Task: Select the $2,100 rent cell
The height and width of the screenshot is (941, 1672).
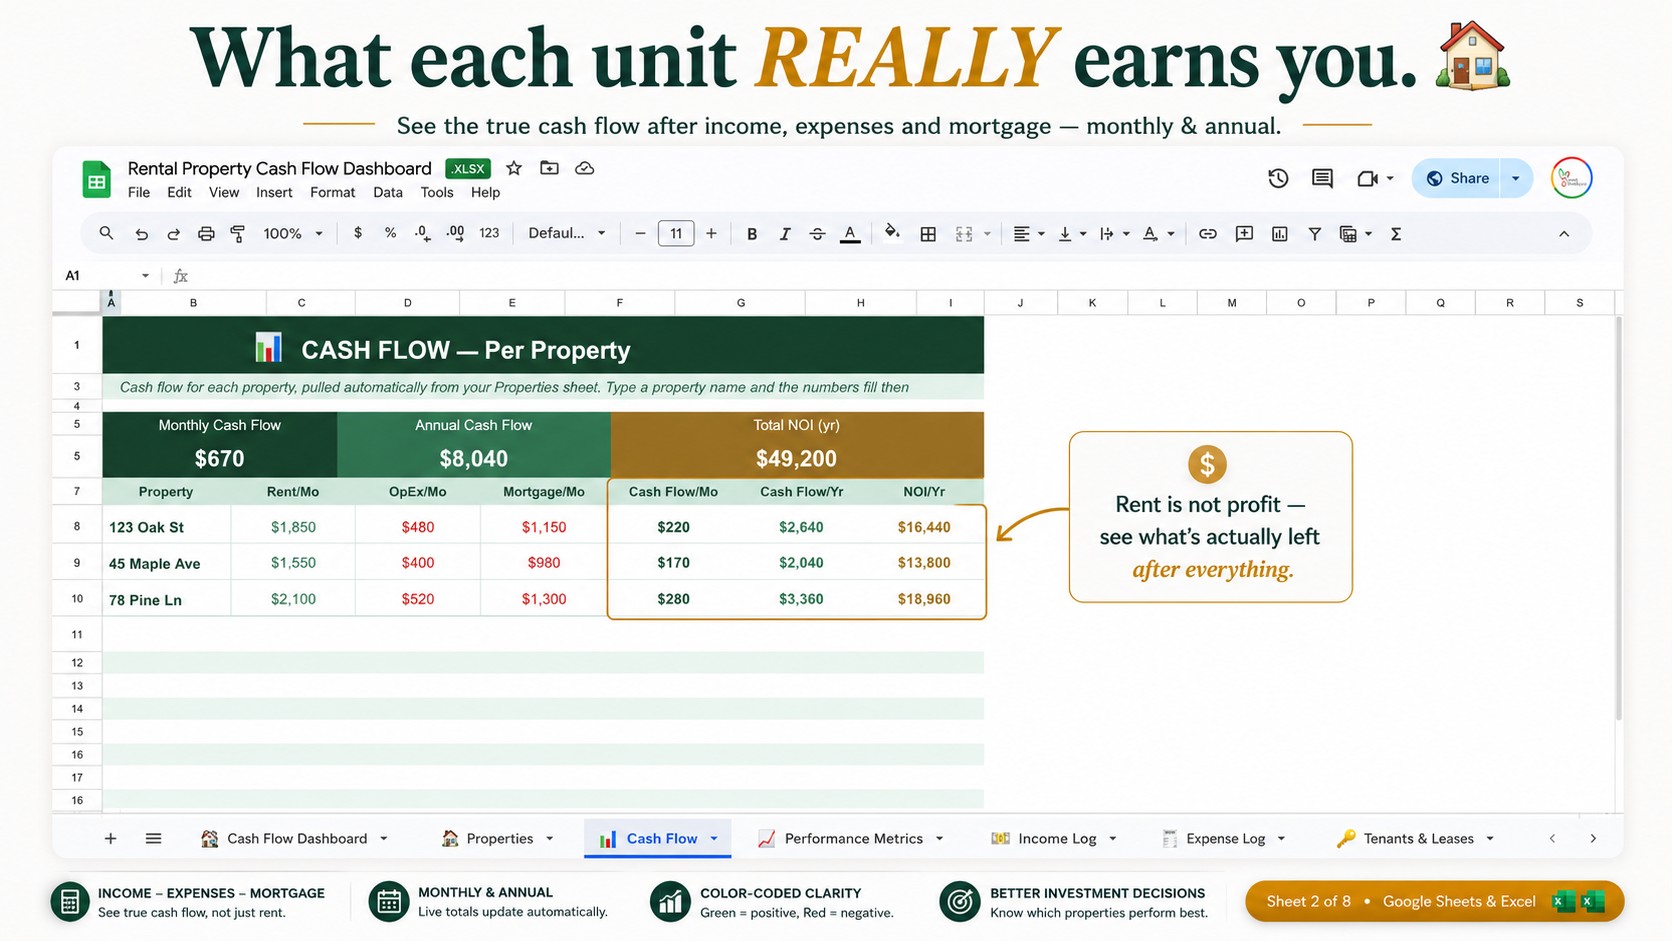Action: (x=293, y=599)
